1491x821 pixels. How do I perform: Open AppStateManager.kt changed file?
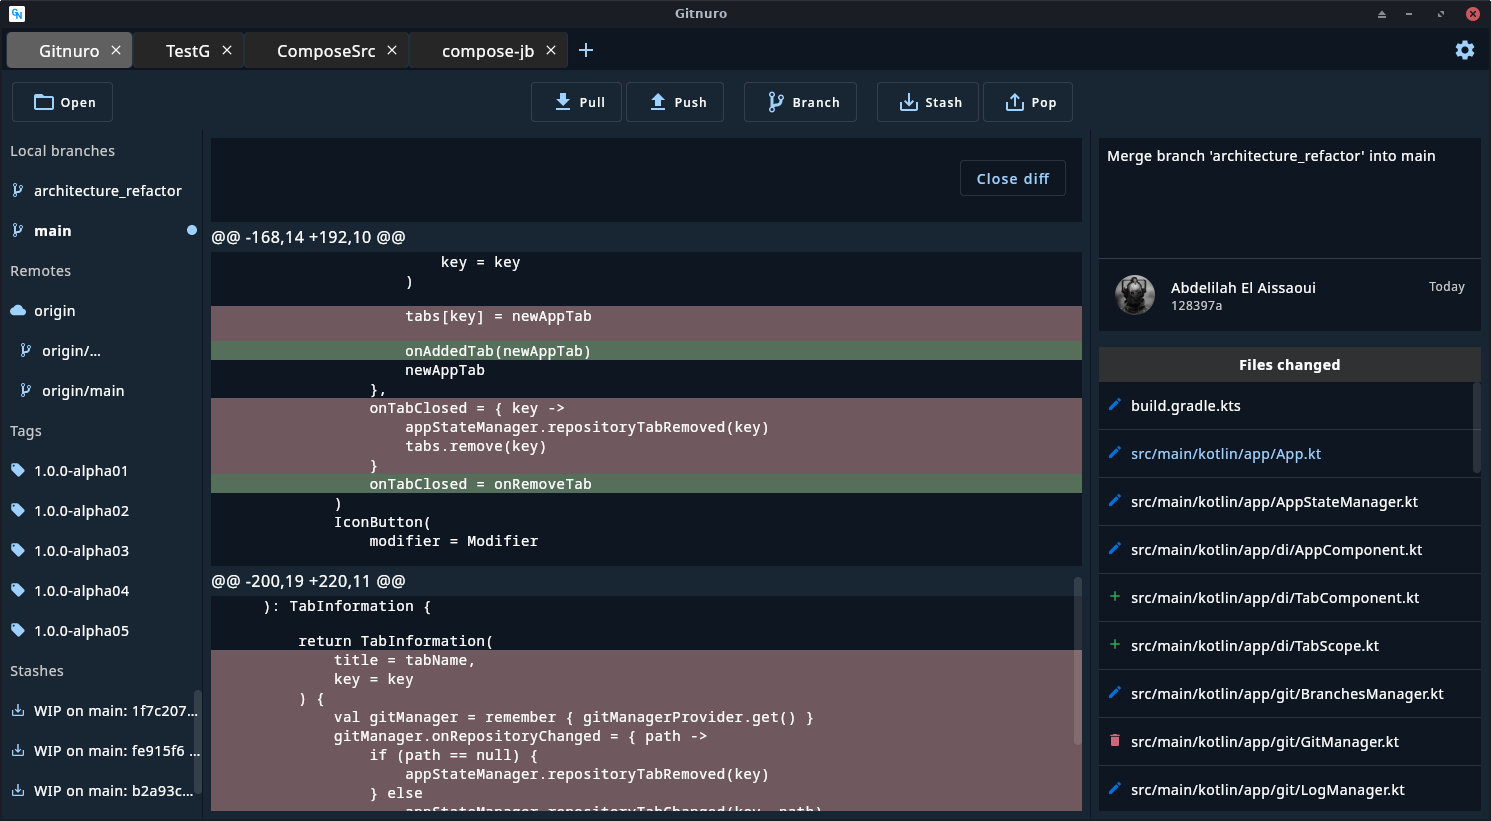point(1289,502)
